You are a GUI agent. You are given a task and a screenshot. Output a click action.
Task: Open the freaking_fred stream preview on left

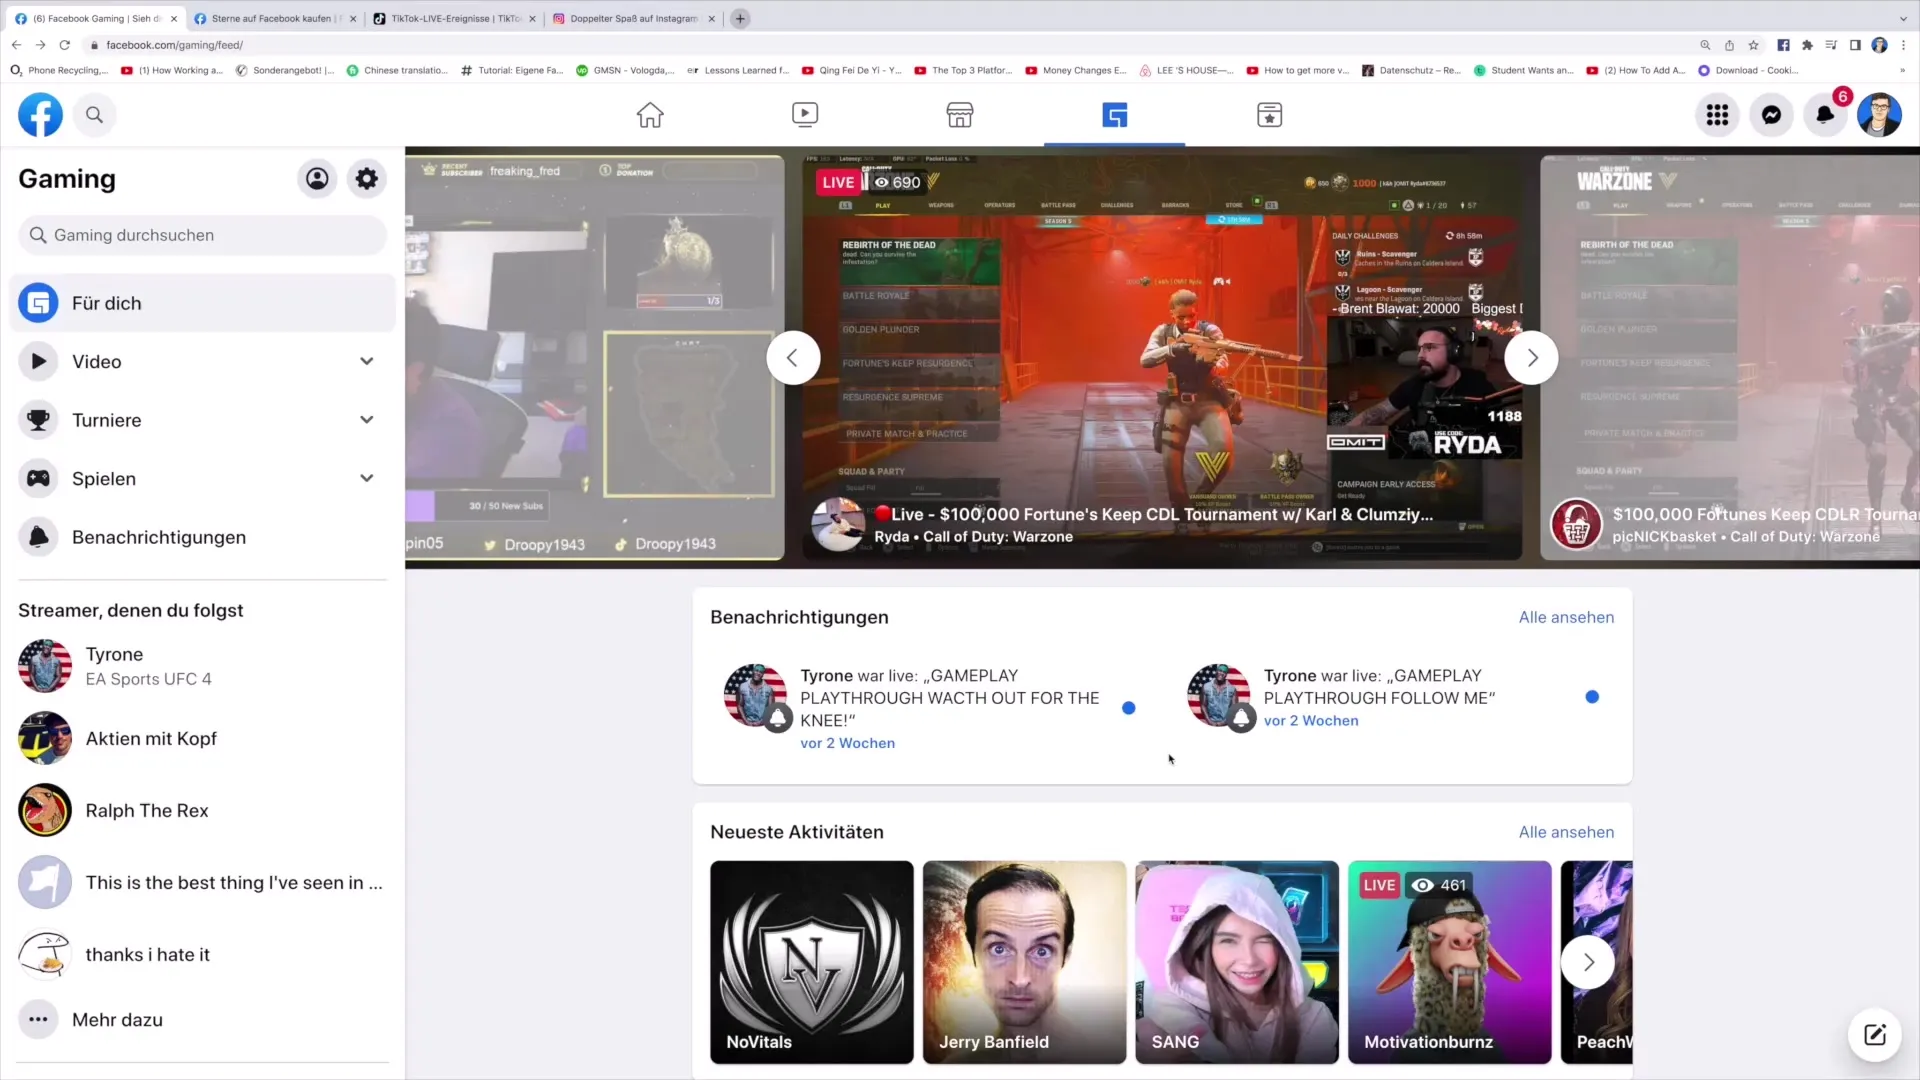595,358
